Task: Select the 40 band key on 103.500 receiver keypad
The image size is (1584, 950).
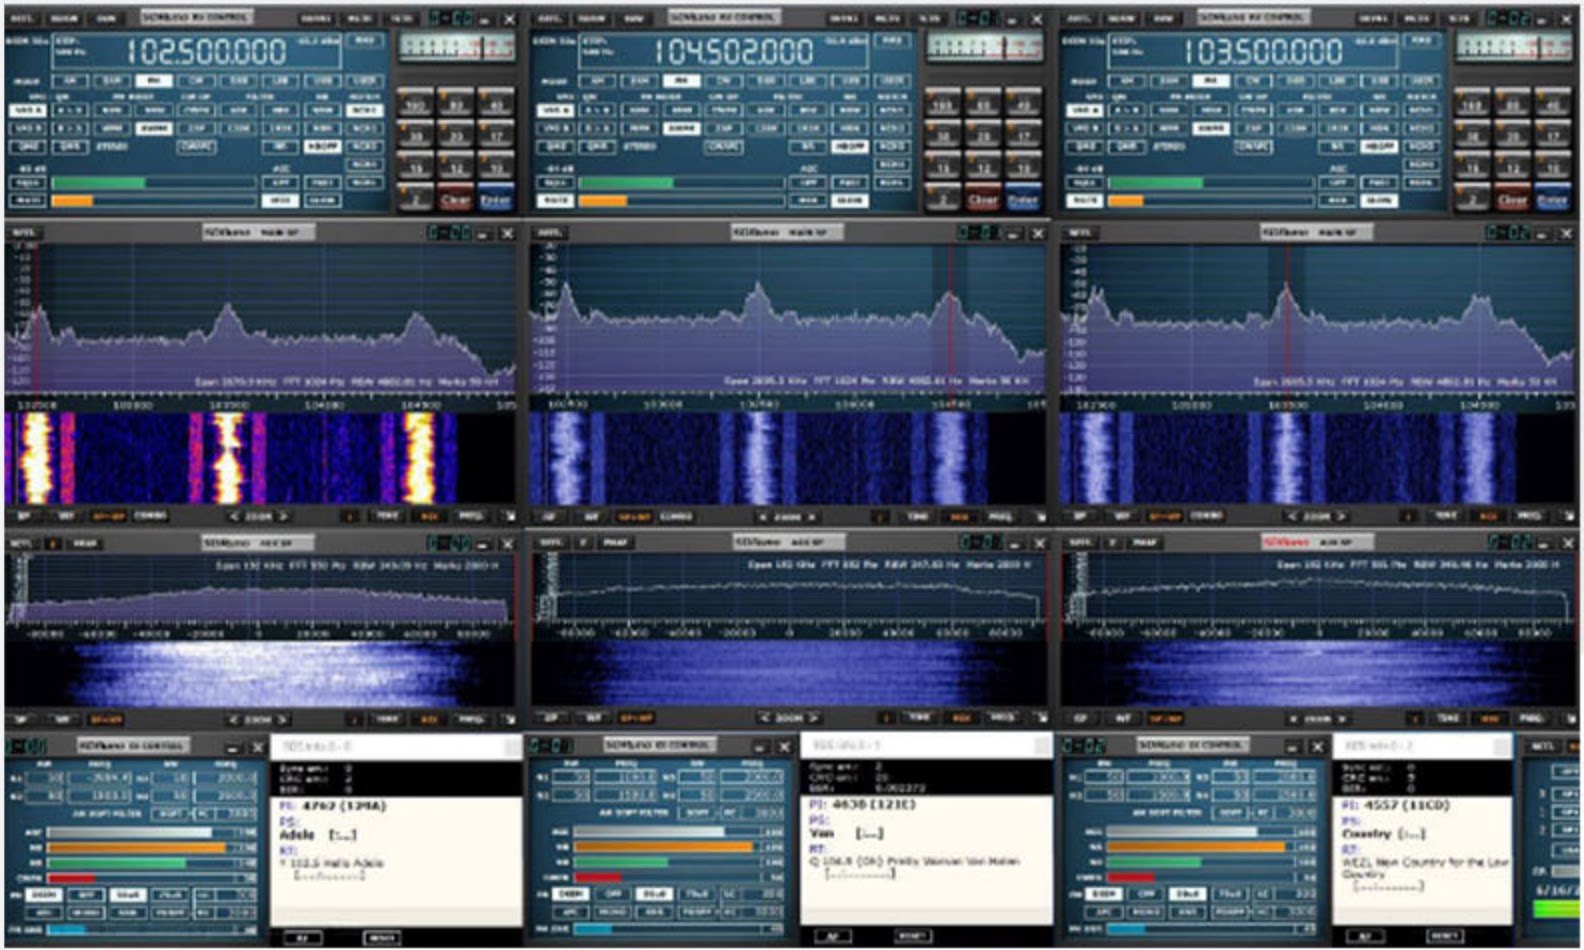Action: pos(1553,104)
